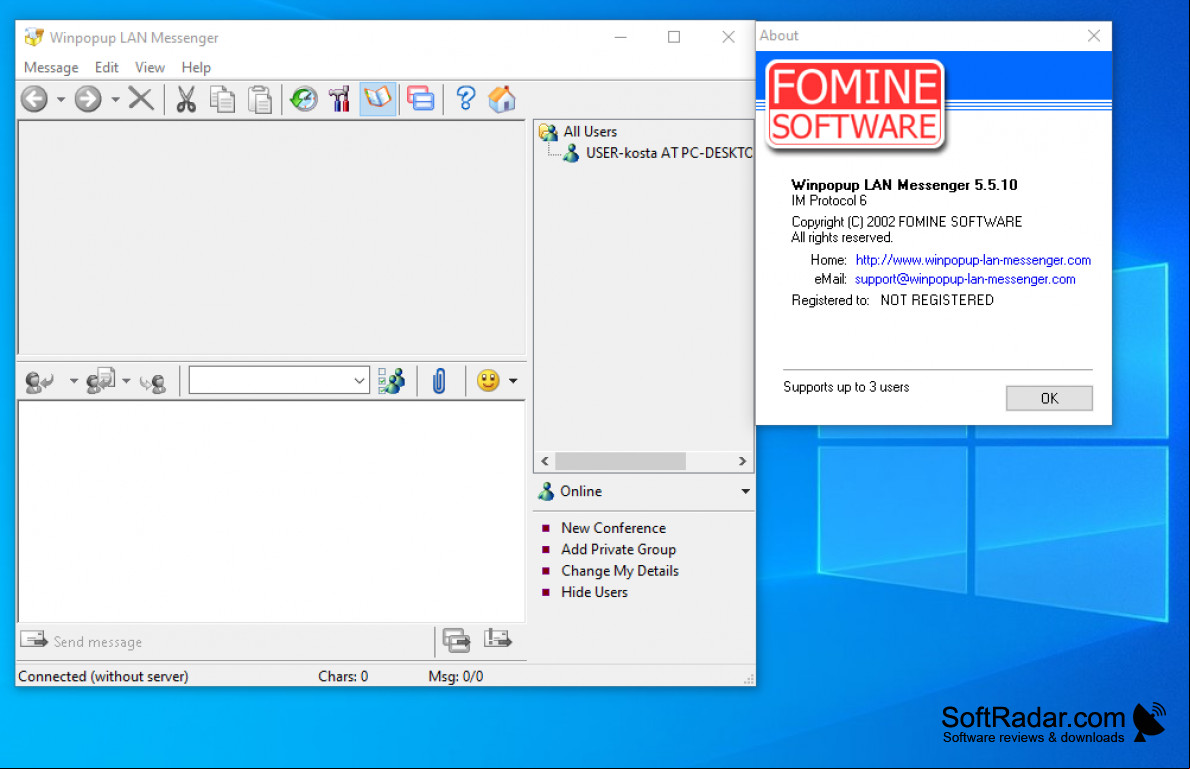Expand the Reply to all dropdown arrow
Image resolution: width=1190 pixels, height=769 pixels.
[126, 380]
